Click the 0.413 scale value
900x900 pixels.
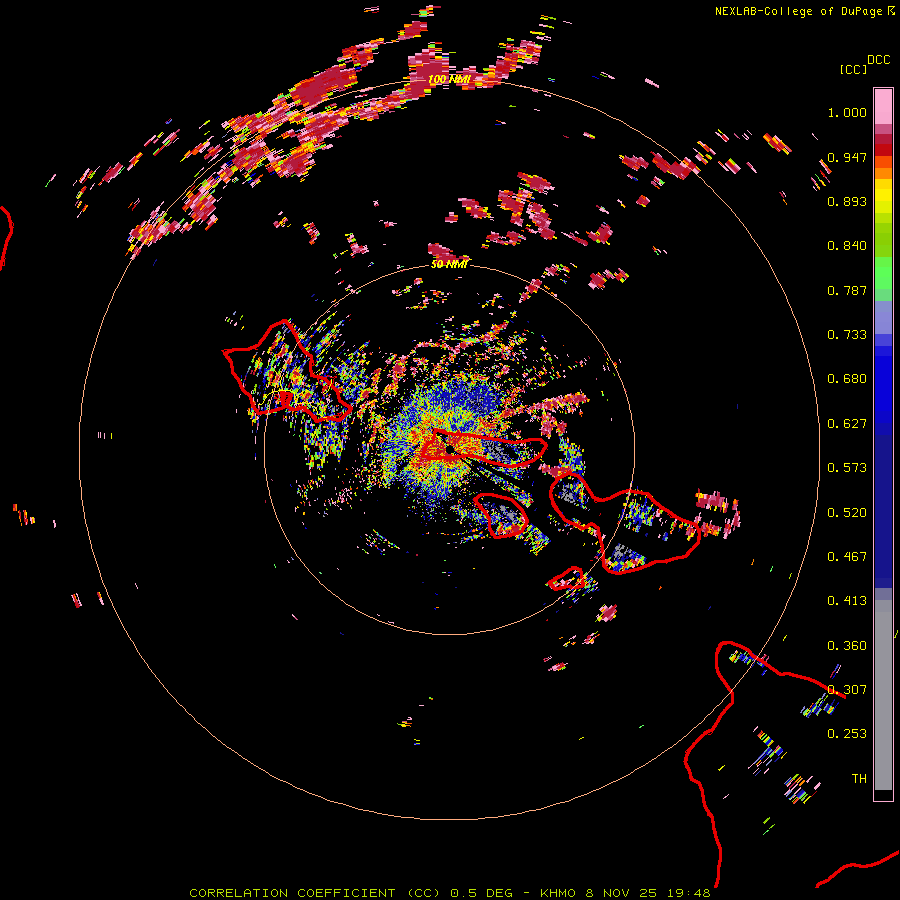coord(847,601)
